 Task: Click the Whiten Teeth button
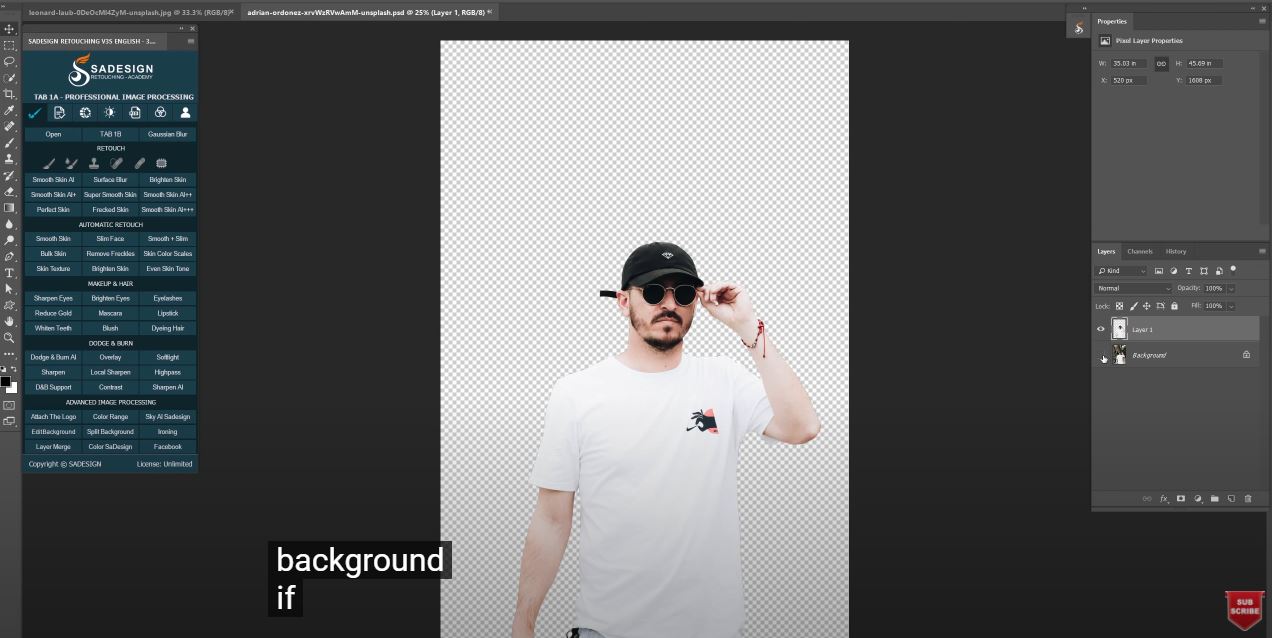click(53, 328)
